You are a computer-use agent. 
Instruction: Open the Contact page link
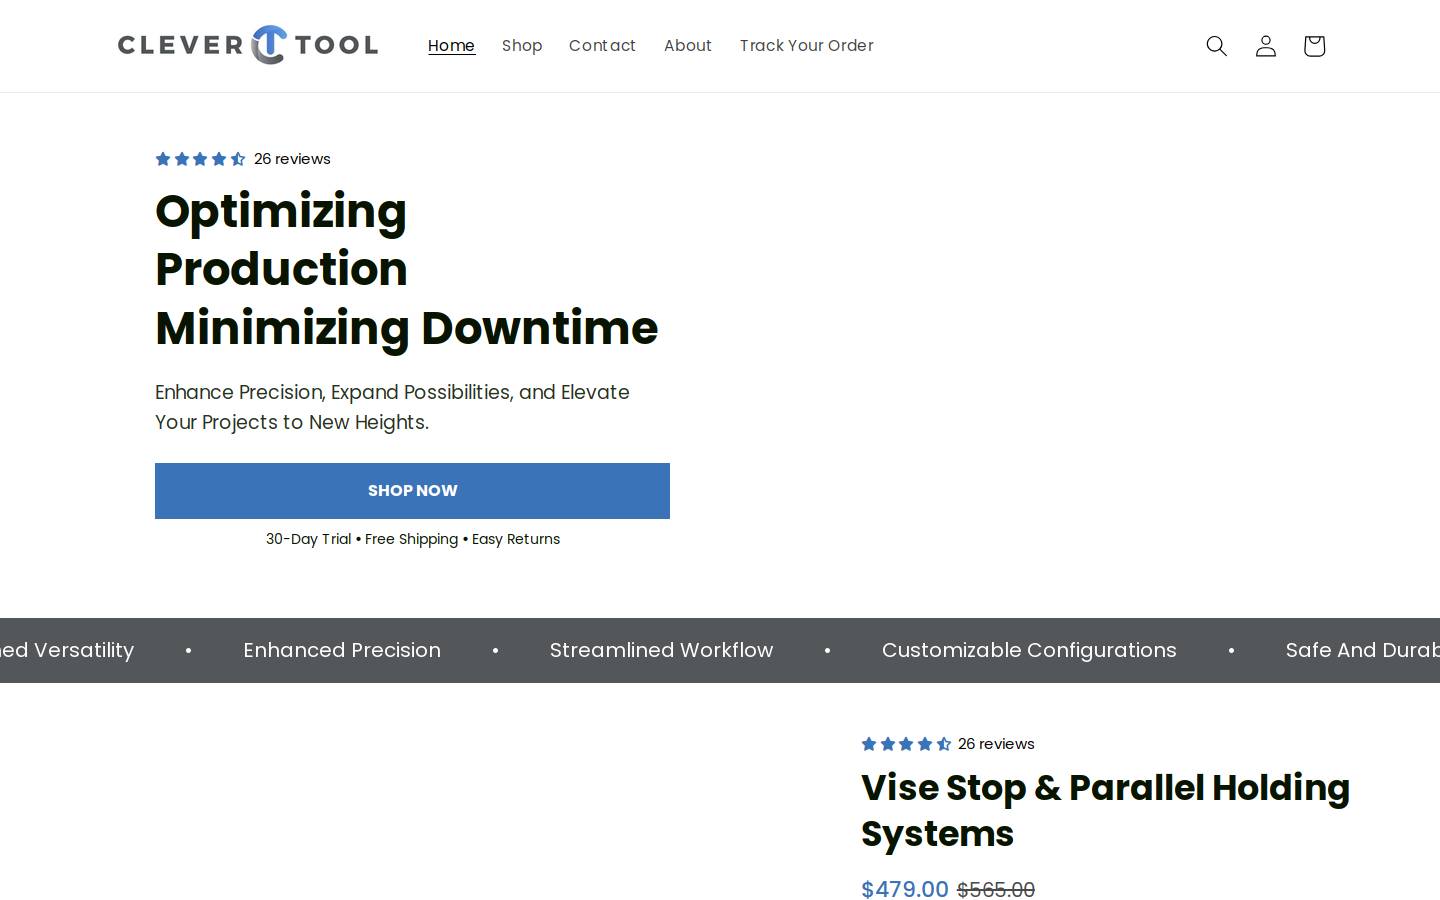point(602,46)
